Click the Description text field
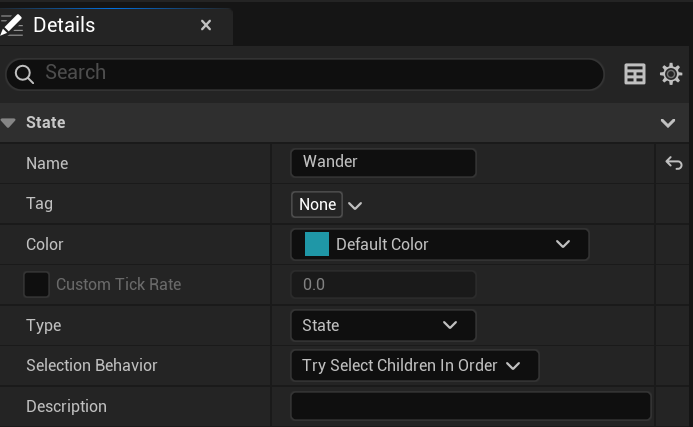Screen dimensions: 693x427 click(x=470, y=406)
